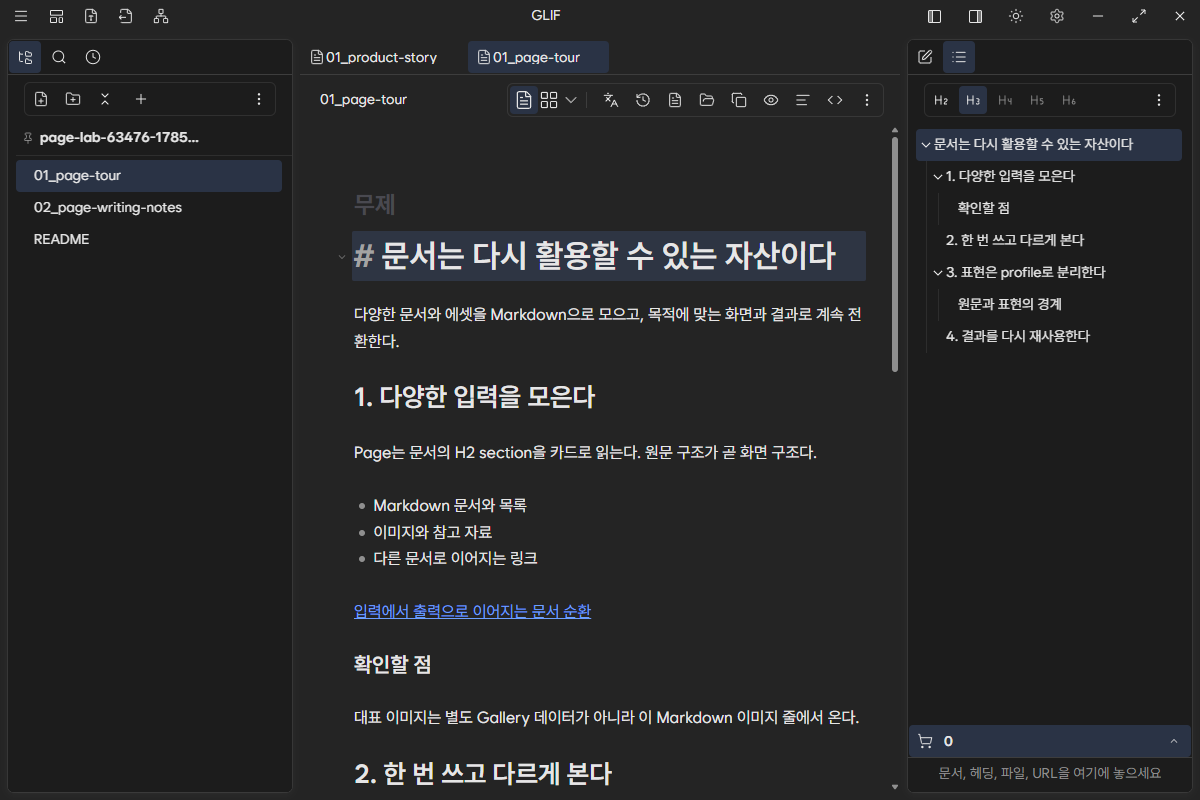This screenshot has height=800, width=1200.
Task: Jump to outline entry '확인할 점'
Action: (983, 208)
